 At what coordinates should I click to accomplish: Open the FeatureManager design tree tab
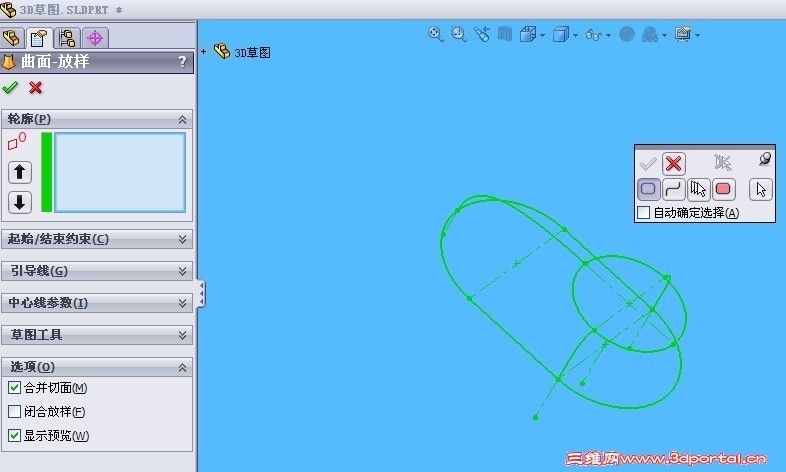[12, 38]
